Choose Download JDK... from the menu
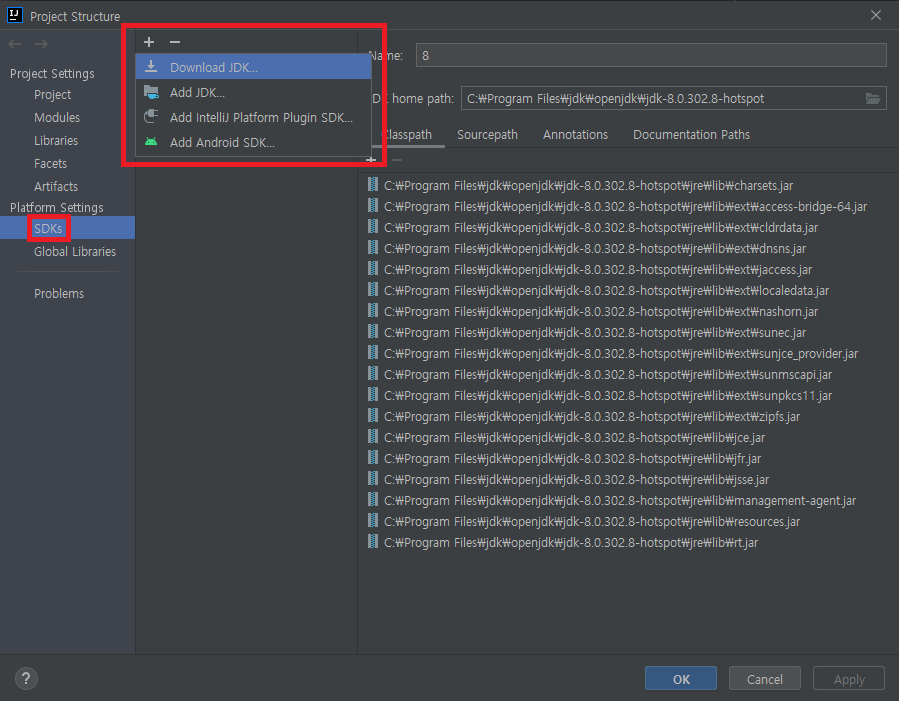The height and width of the screenshot is (701, 899). tap(253, 67)
